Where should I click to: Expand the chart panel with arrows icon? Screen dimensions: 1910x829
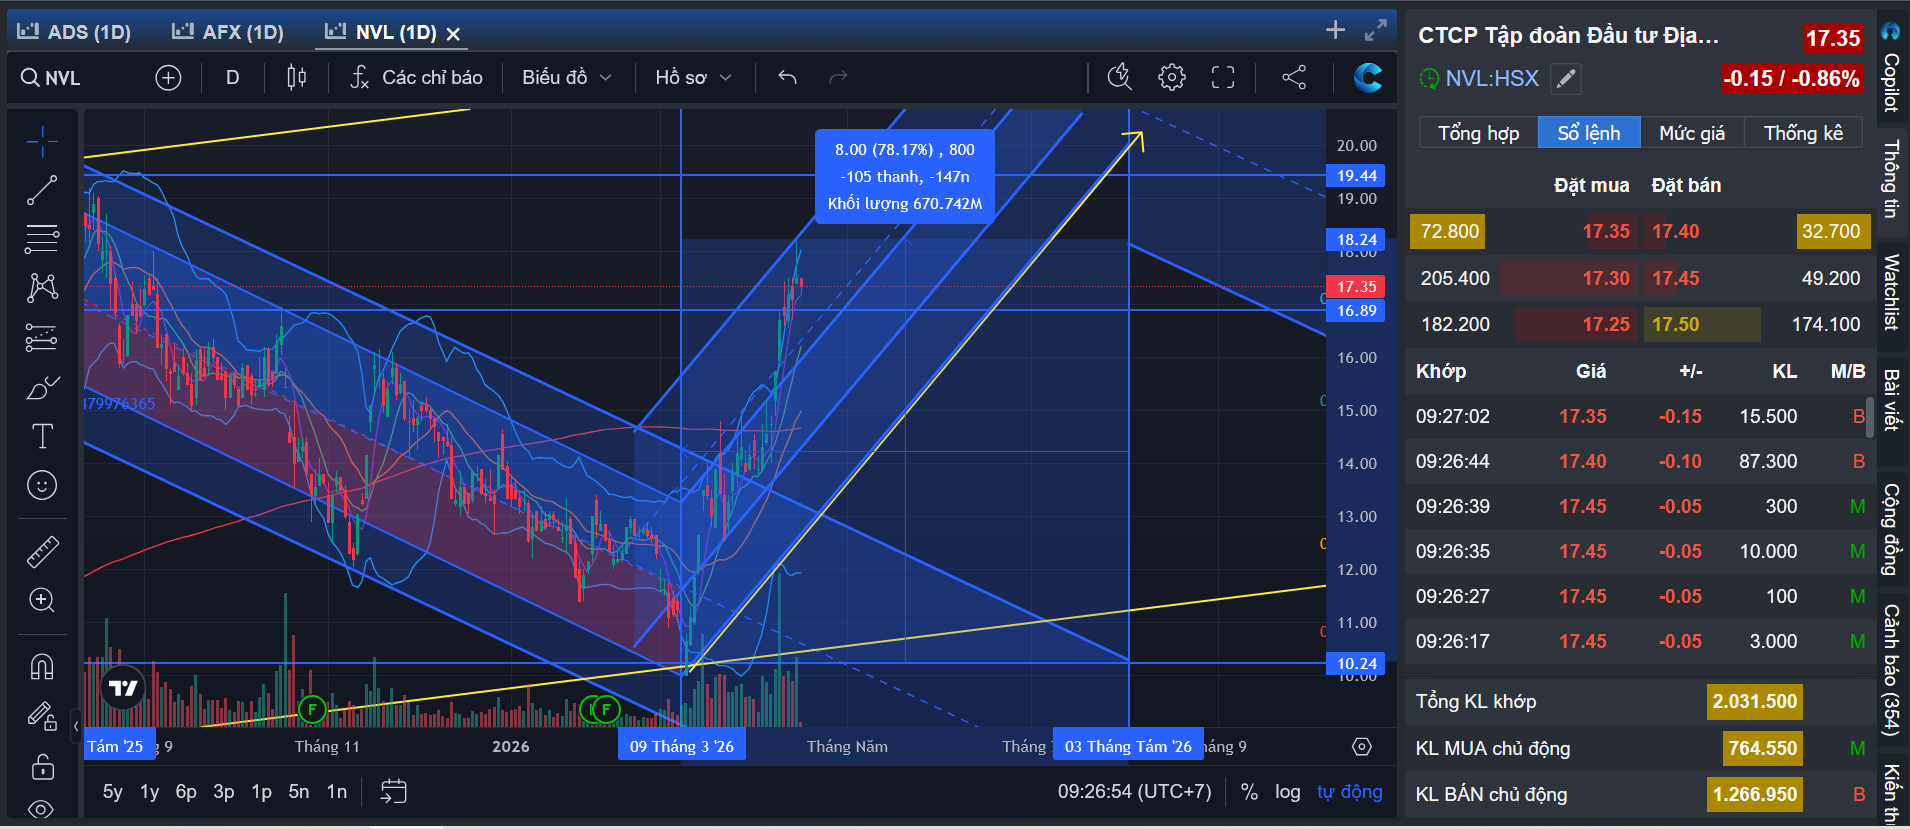(1376, 30)
